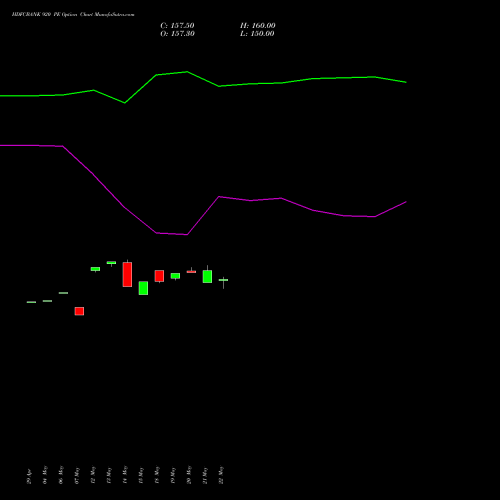Select the open price O: 157.30 label

click(177, 34)
